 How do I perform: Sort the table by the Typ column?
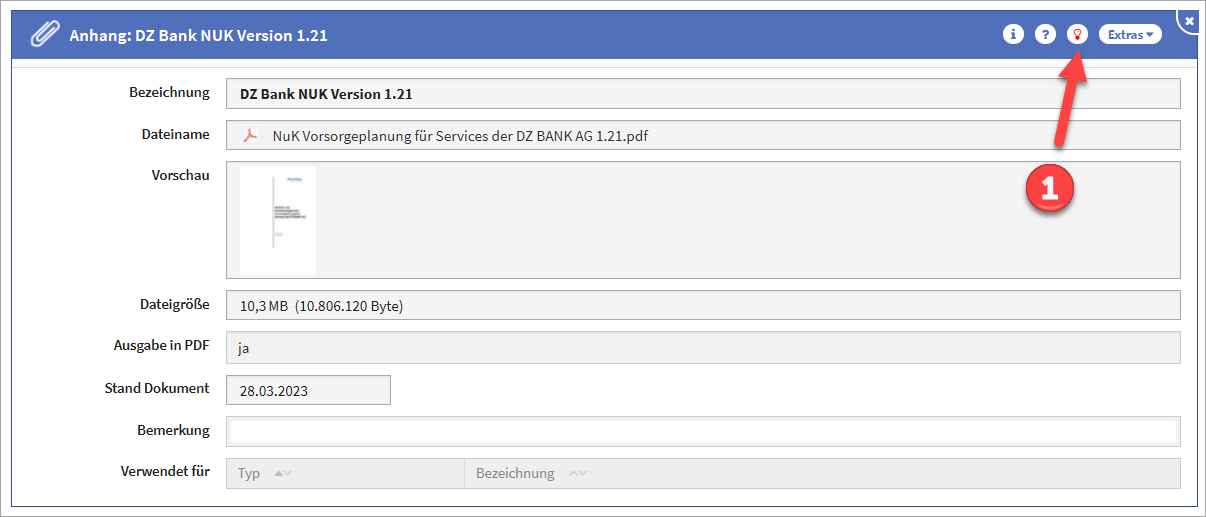[249, 473]
